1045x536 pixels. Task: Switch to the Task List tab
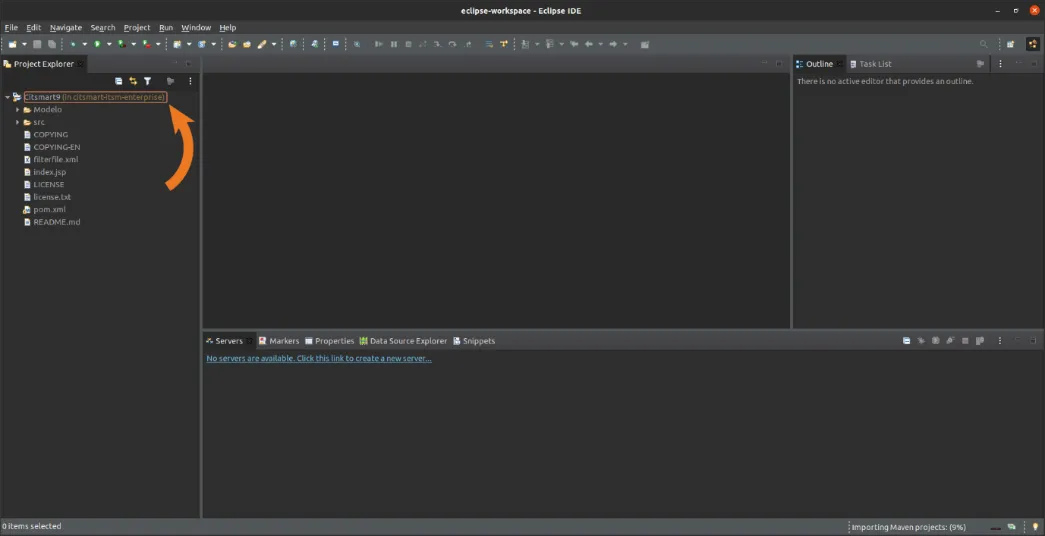tap(871, 64)
